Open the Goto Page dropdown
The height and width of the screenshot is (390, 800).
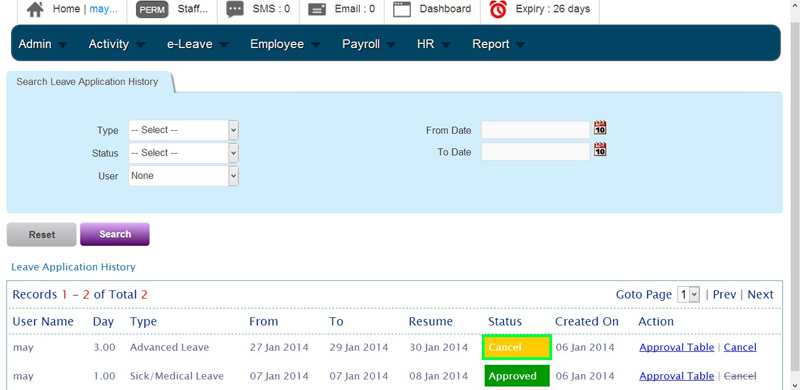[x=688, y=295]
